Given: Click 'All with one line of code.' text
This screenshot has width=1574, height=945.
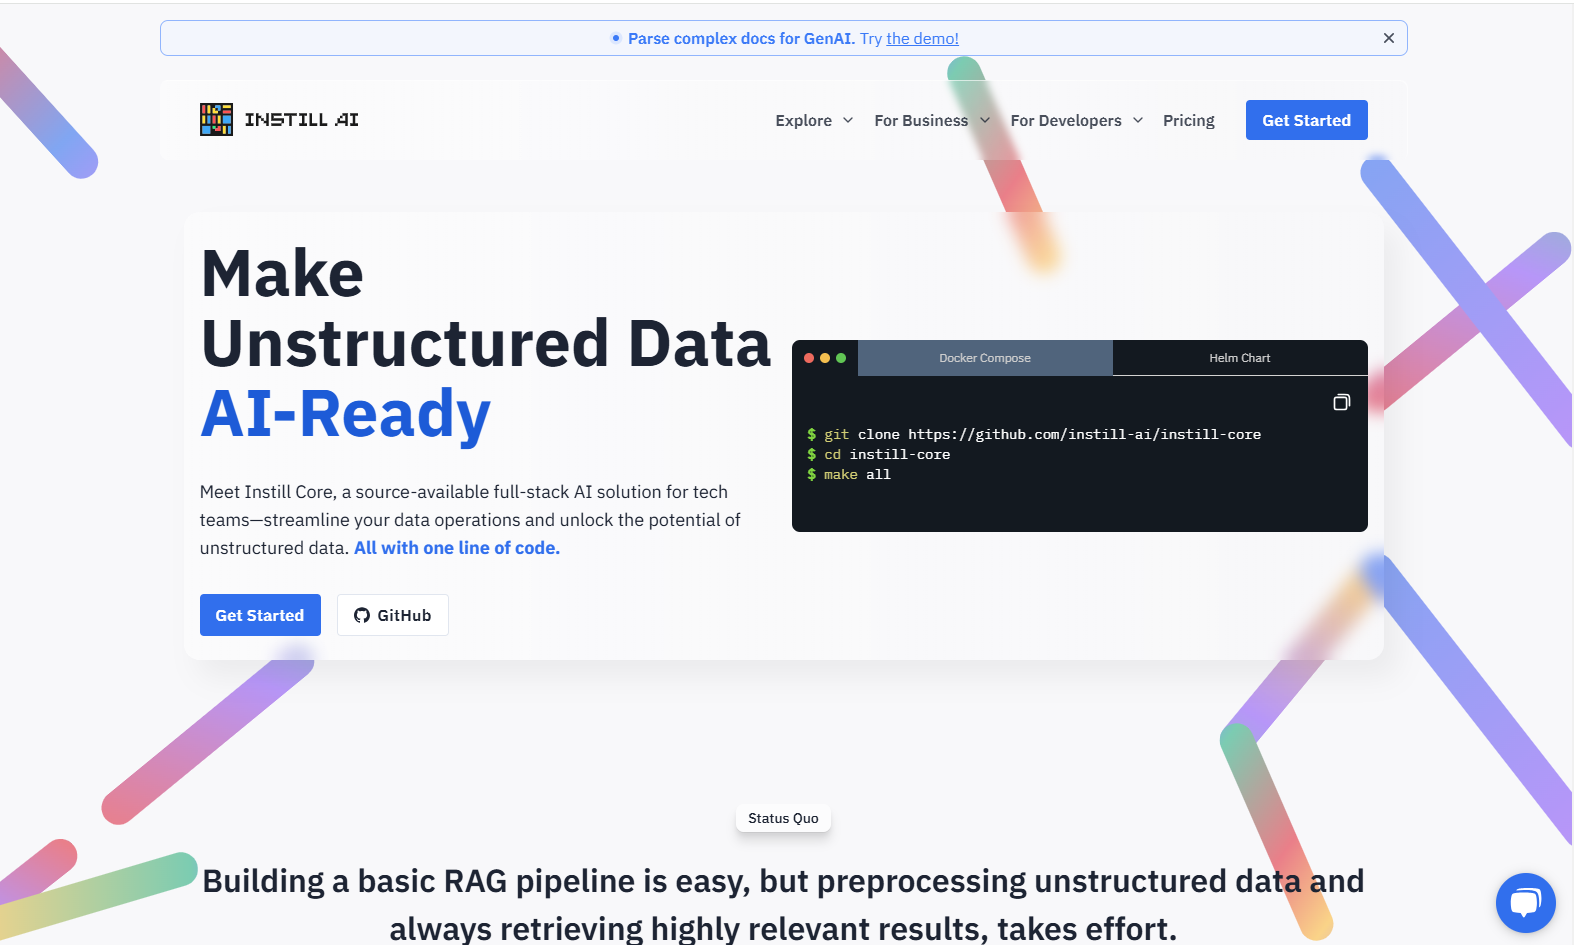Looking at the screenshot, I should (x=457, y=548).
